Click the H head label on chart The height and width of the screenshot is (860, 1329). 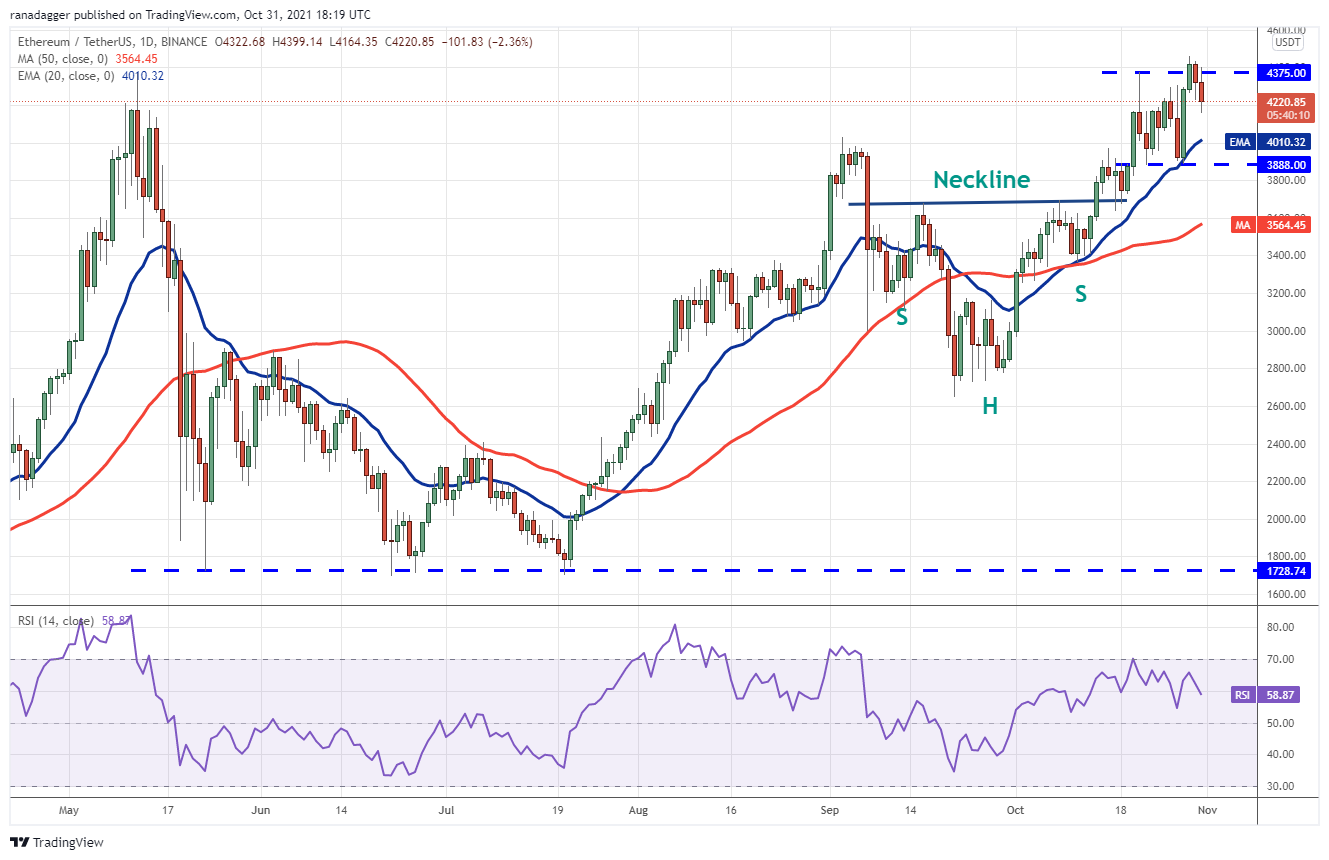pyautogui.click(x=989, y=406)
